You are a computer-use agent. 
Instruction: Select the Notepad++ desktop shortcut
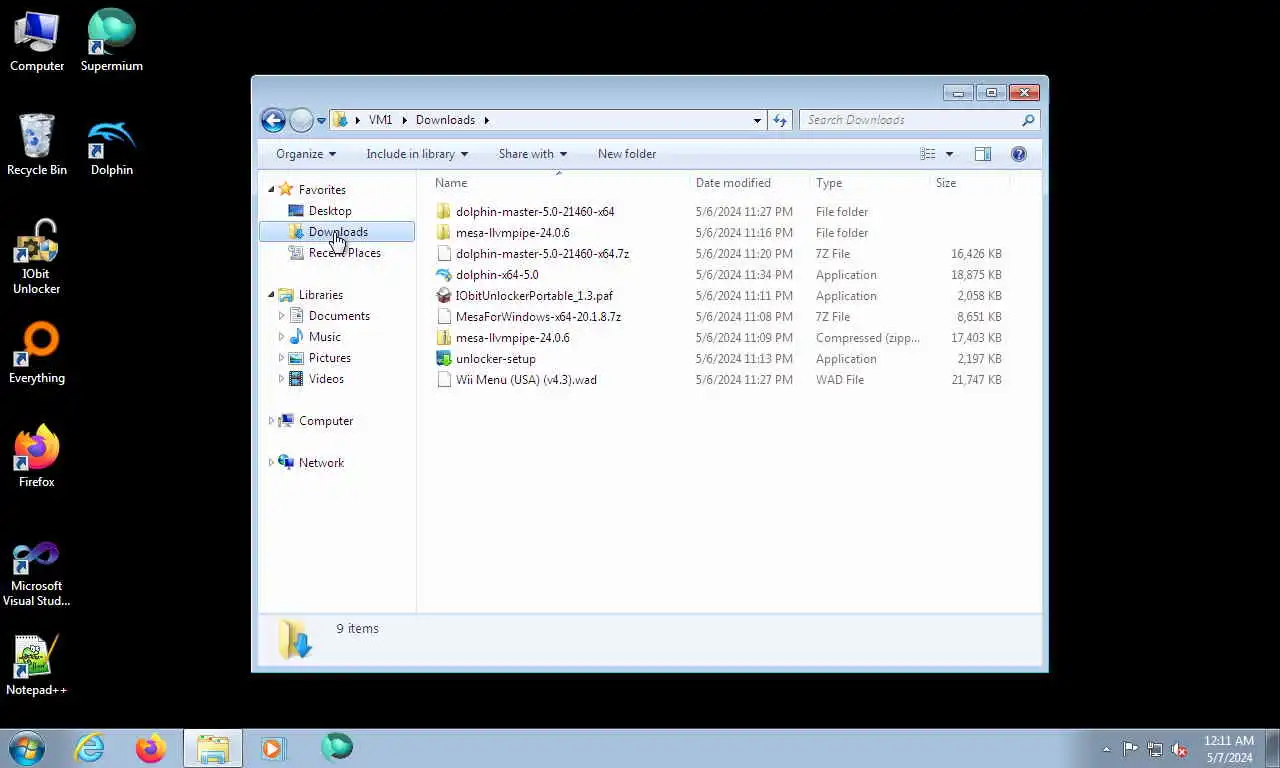[x=37, y=665]
